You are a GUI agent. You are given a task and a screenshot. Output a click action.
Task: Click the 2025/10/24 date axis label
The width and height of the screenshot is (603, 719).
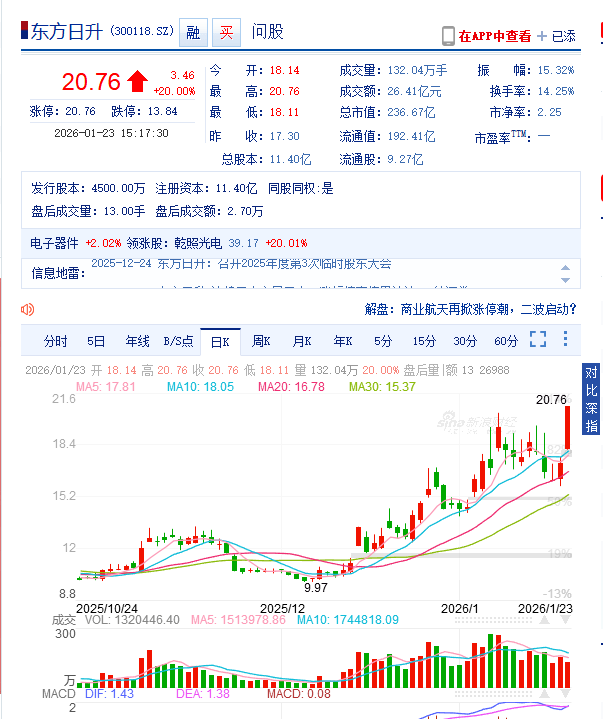pos(106,608)
